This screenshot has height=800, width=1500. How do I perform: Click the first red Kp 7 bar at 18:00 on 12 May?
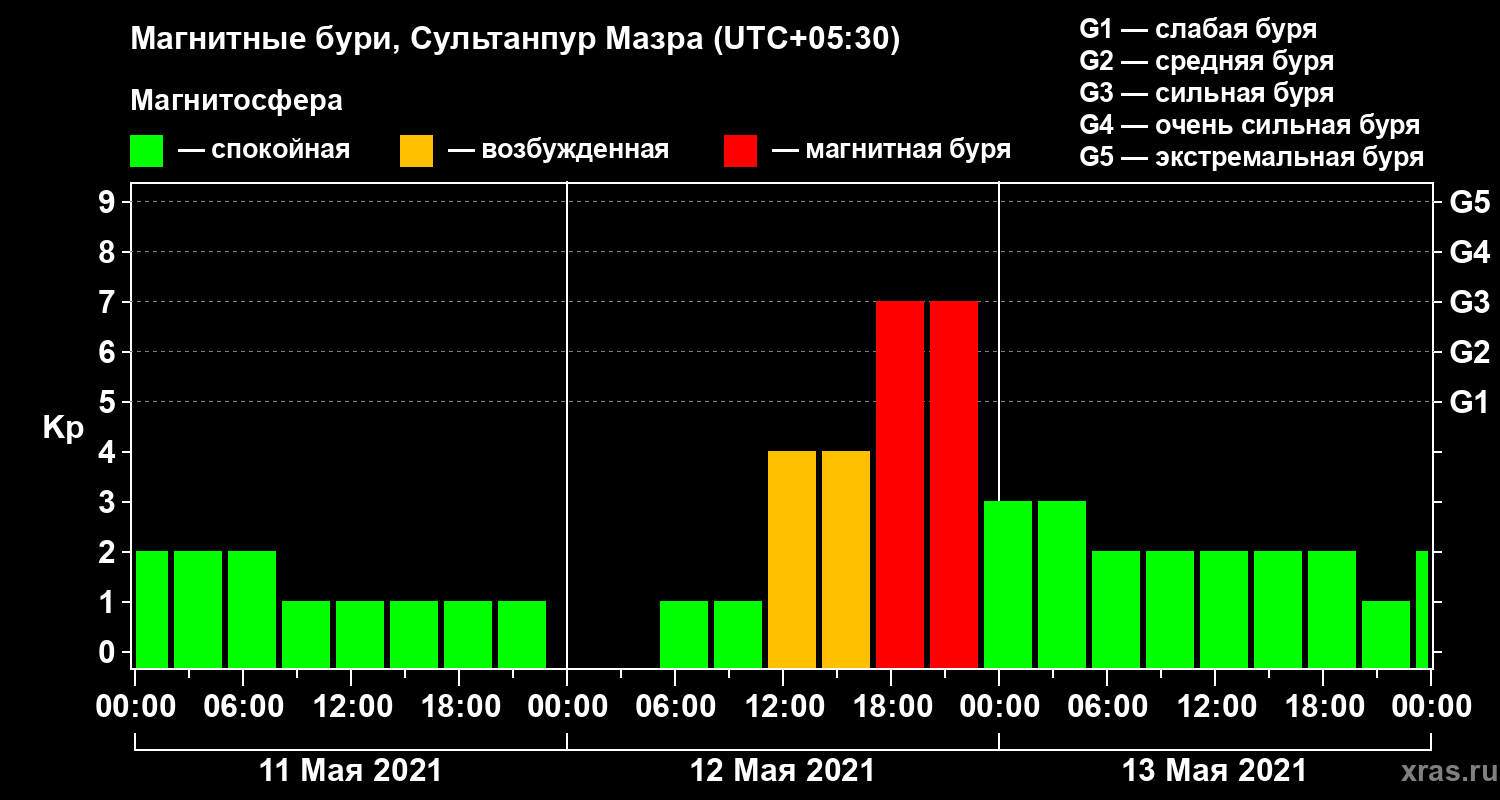(900, 484)
